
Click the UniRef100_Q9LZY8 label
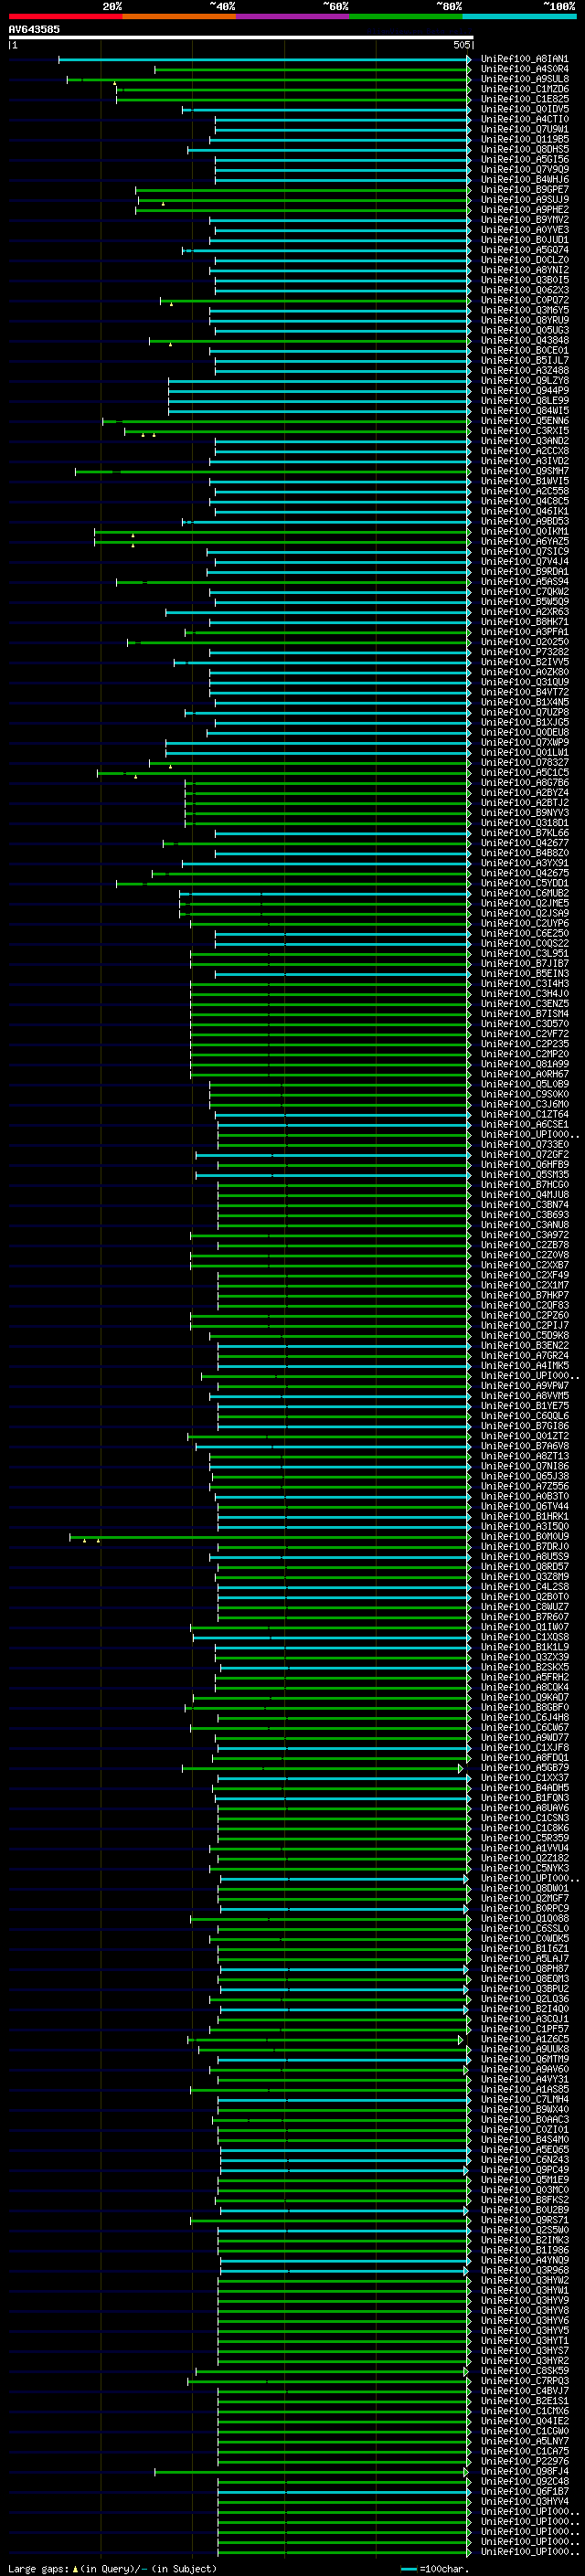click(x=525, y=380)
